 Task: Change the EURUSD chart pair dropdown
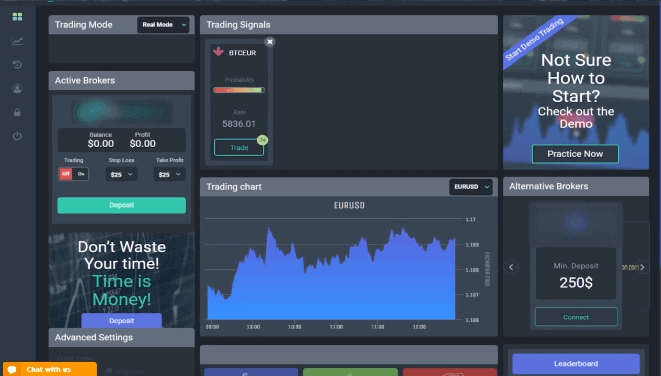pos(471,187)
